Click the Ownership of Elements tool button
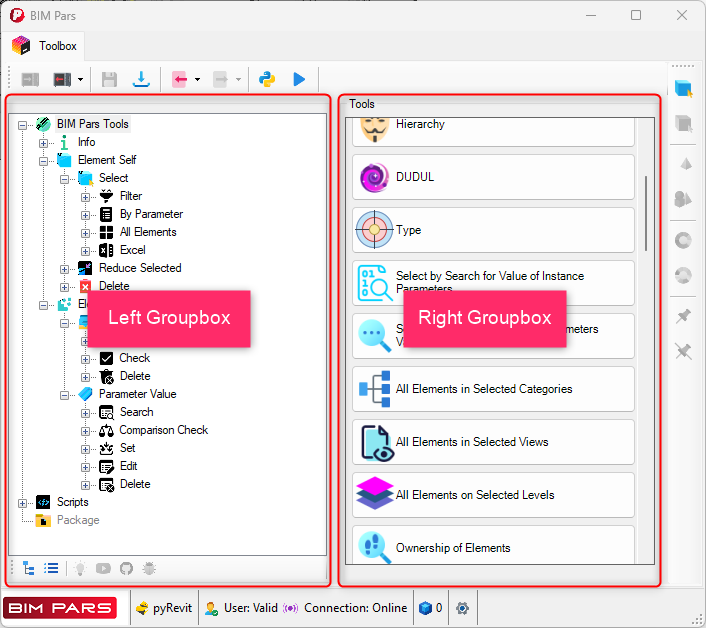 493,548
